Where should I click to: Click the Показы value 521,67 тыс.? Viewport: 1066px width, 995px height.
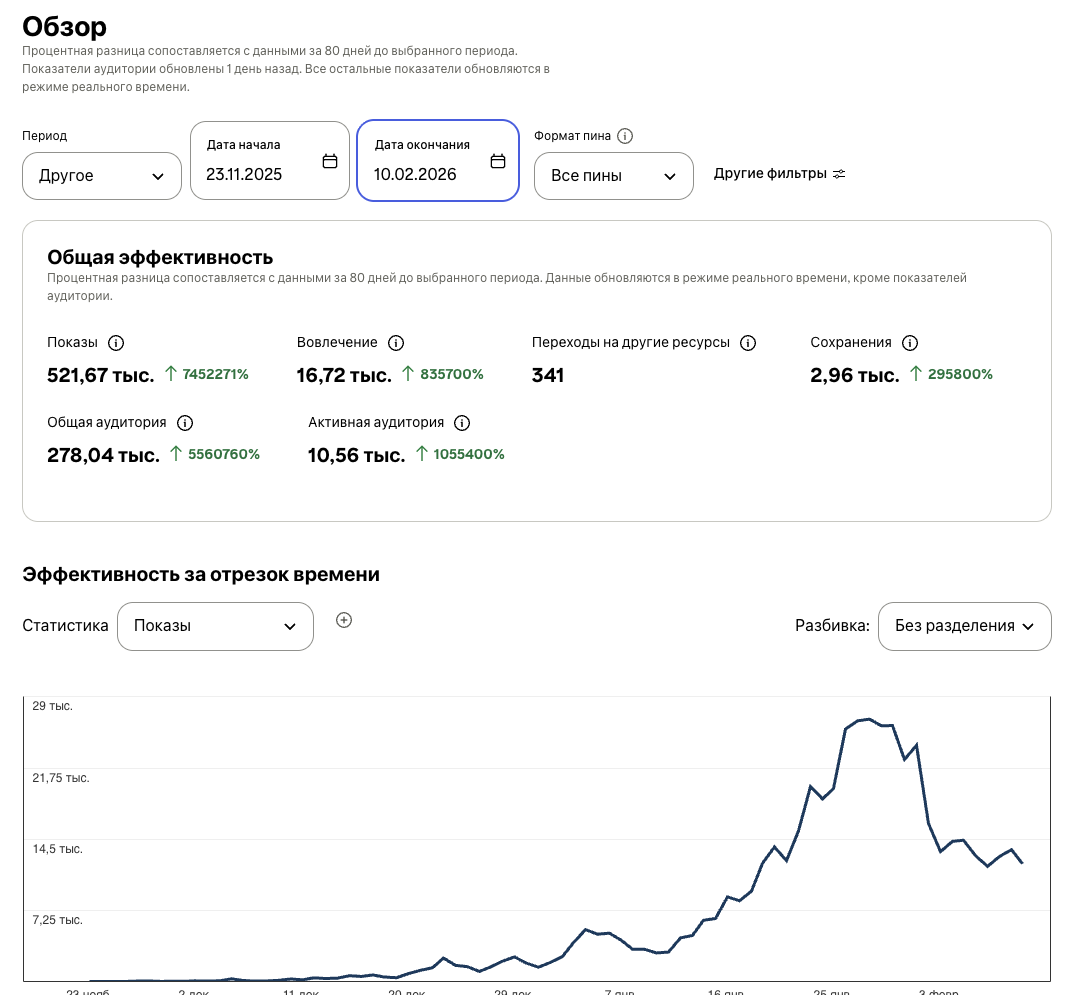(100, 375)
